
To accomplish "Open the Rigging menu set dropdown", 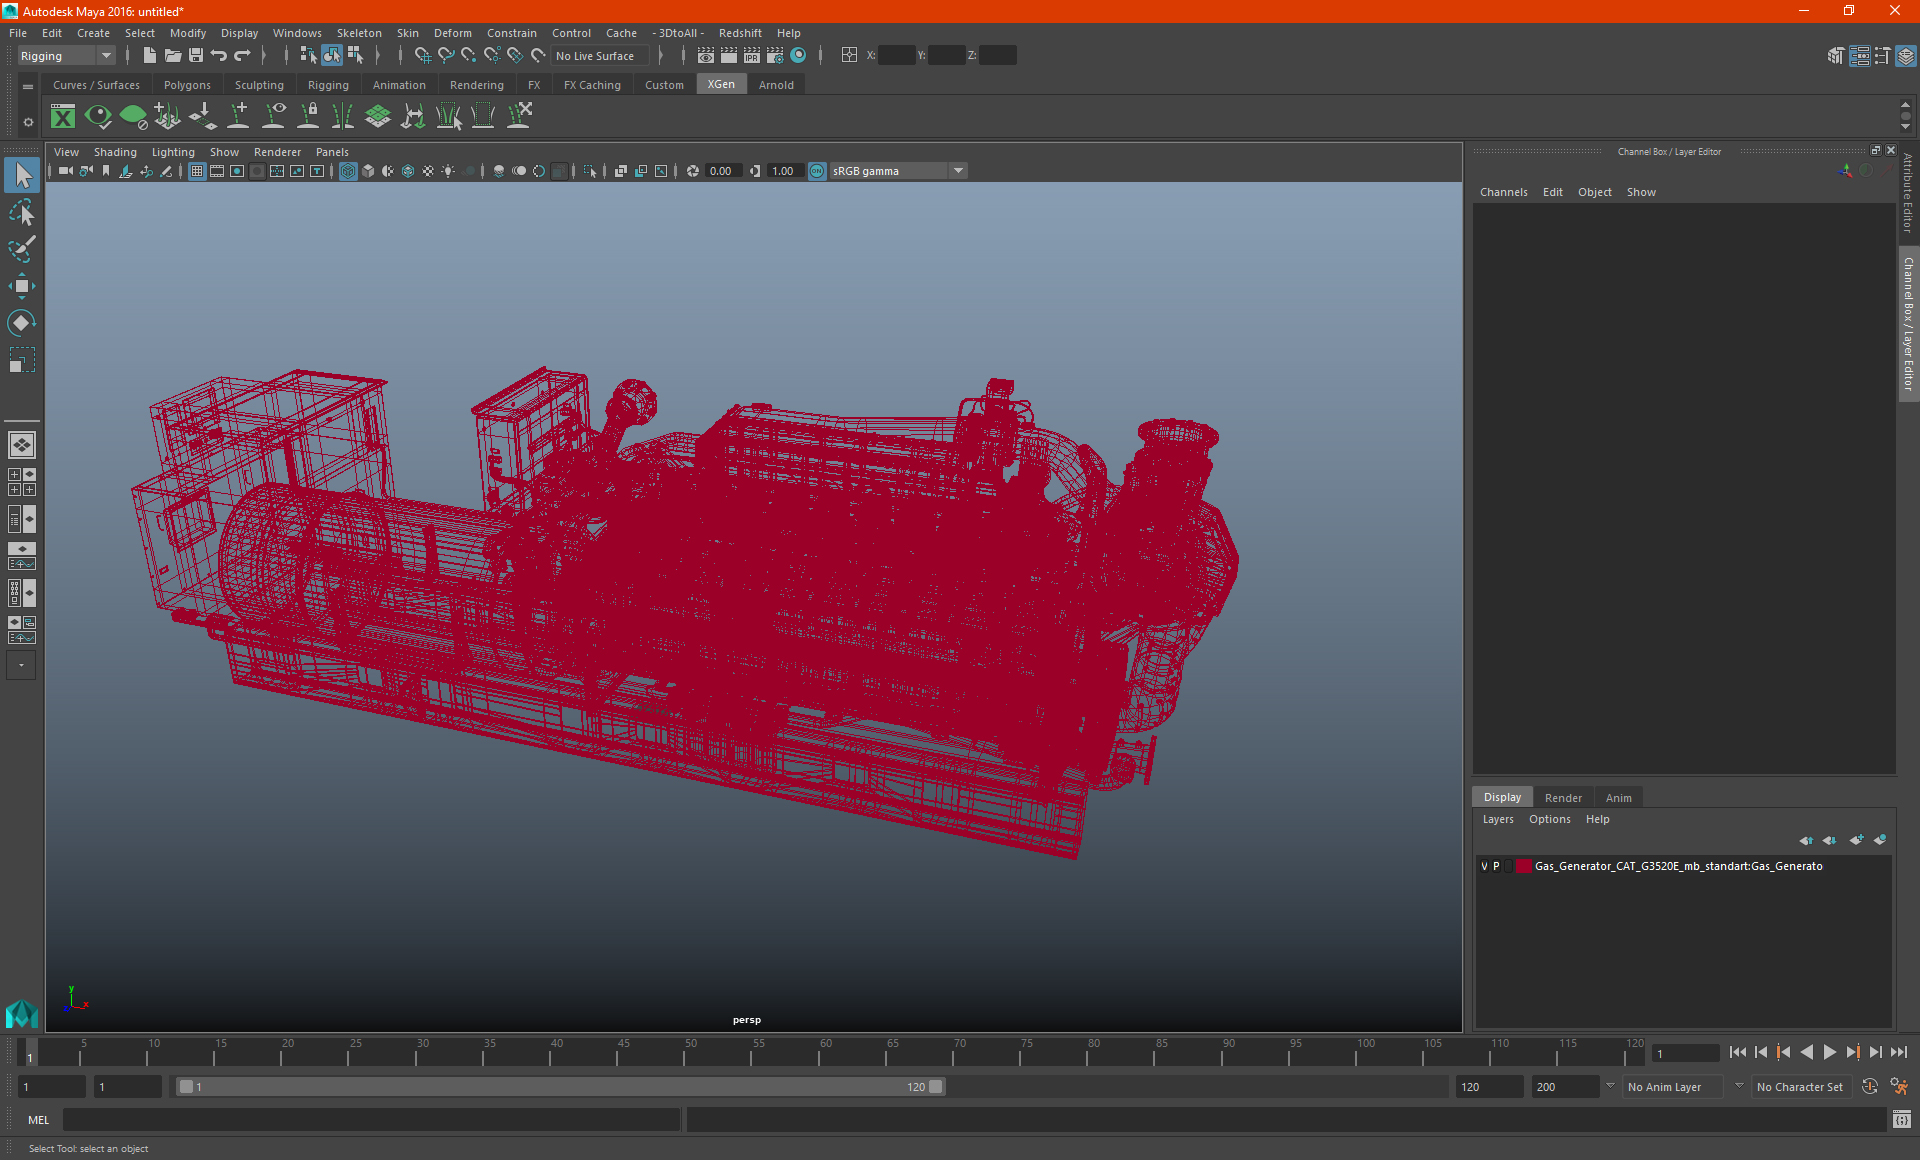I will point(66,56).
